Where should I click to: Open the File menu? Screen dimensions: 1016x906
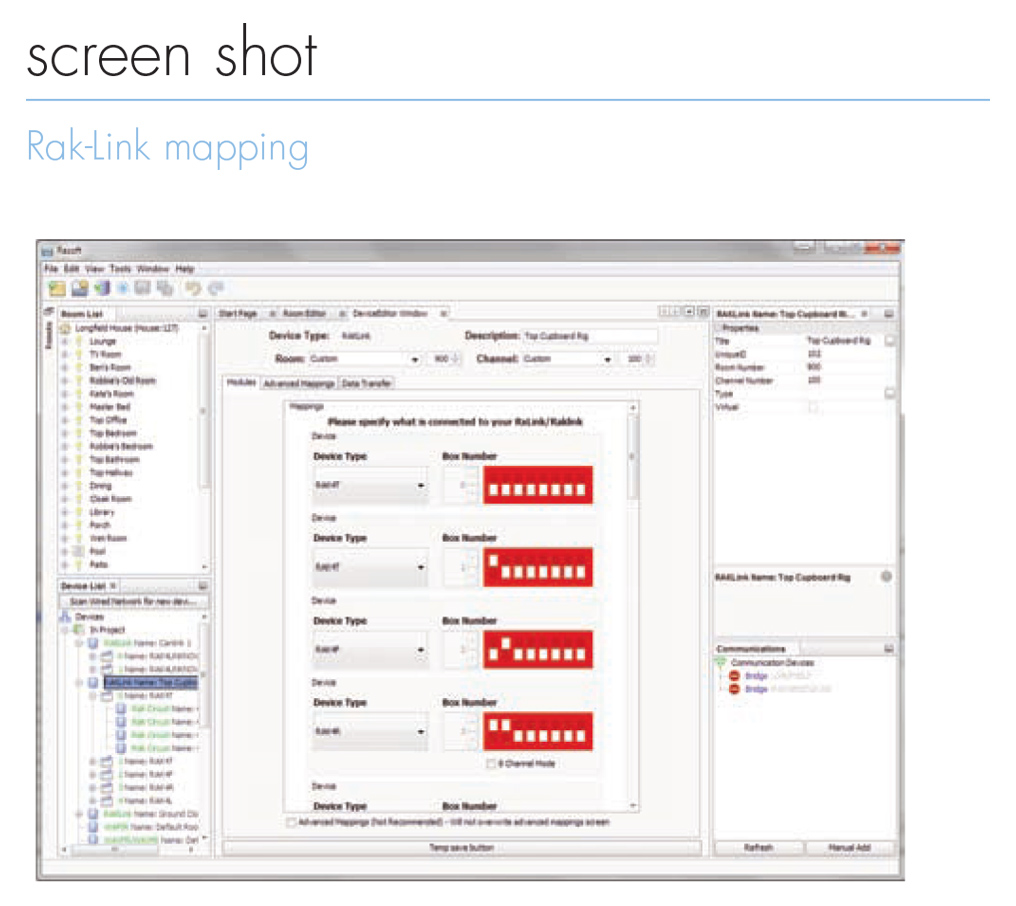click(51, 268)
